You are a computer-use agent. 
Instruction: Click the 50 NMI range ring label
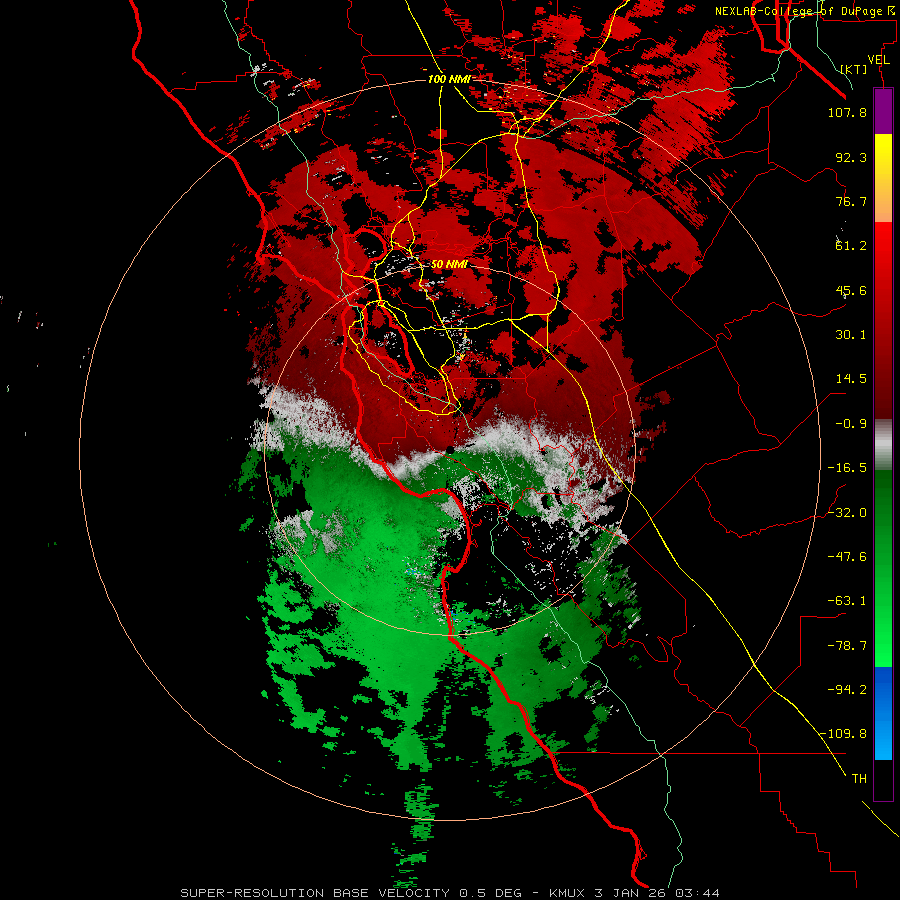click(x=449, y=265)
